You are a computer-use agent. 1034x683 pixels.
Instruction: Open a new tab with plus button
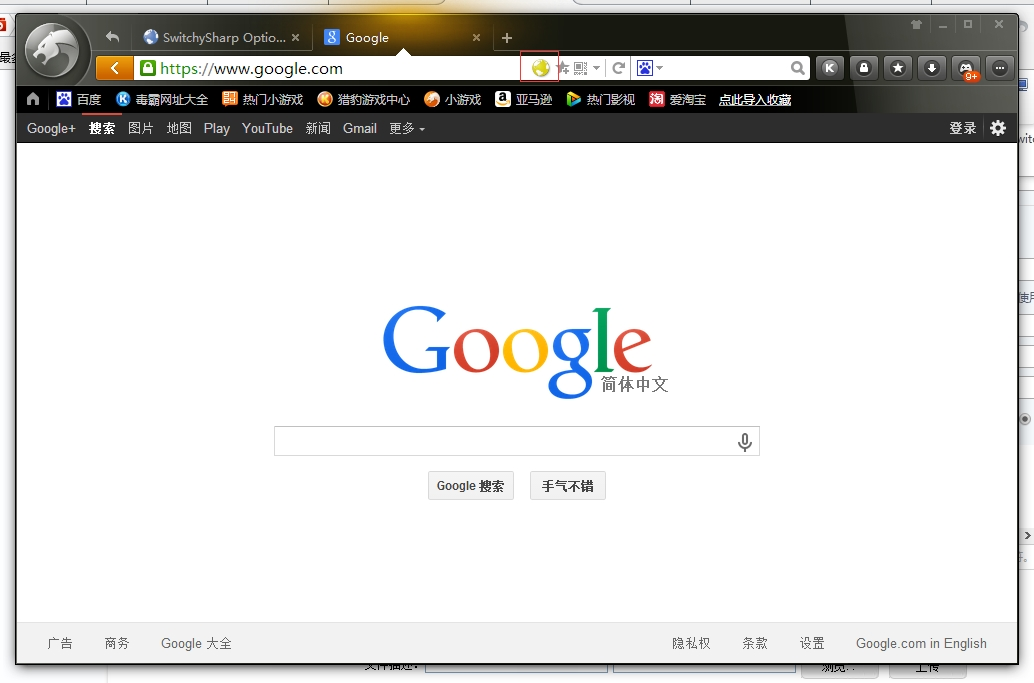(x=507, y=38)
